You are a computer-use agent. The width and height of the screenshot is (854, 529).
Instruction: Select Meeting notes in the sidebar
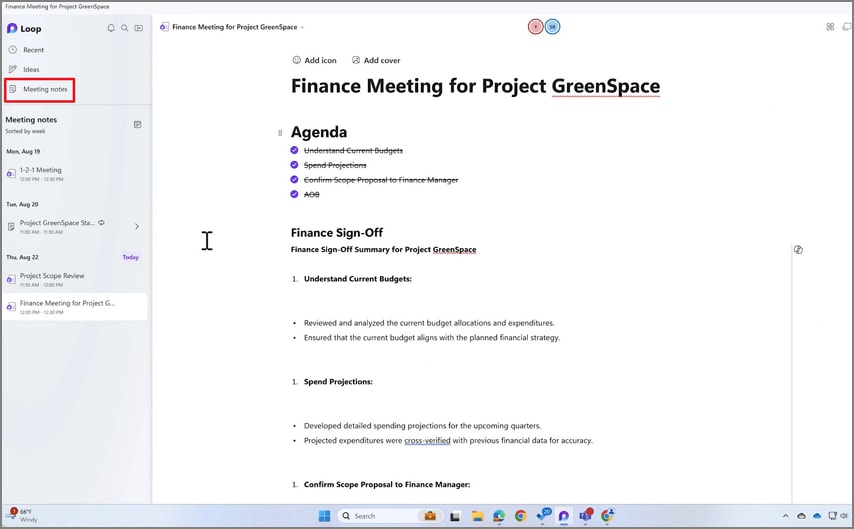click(39, 89)
